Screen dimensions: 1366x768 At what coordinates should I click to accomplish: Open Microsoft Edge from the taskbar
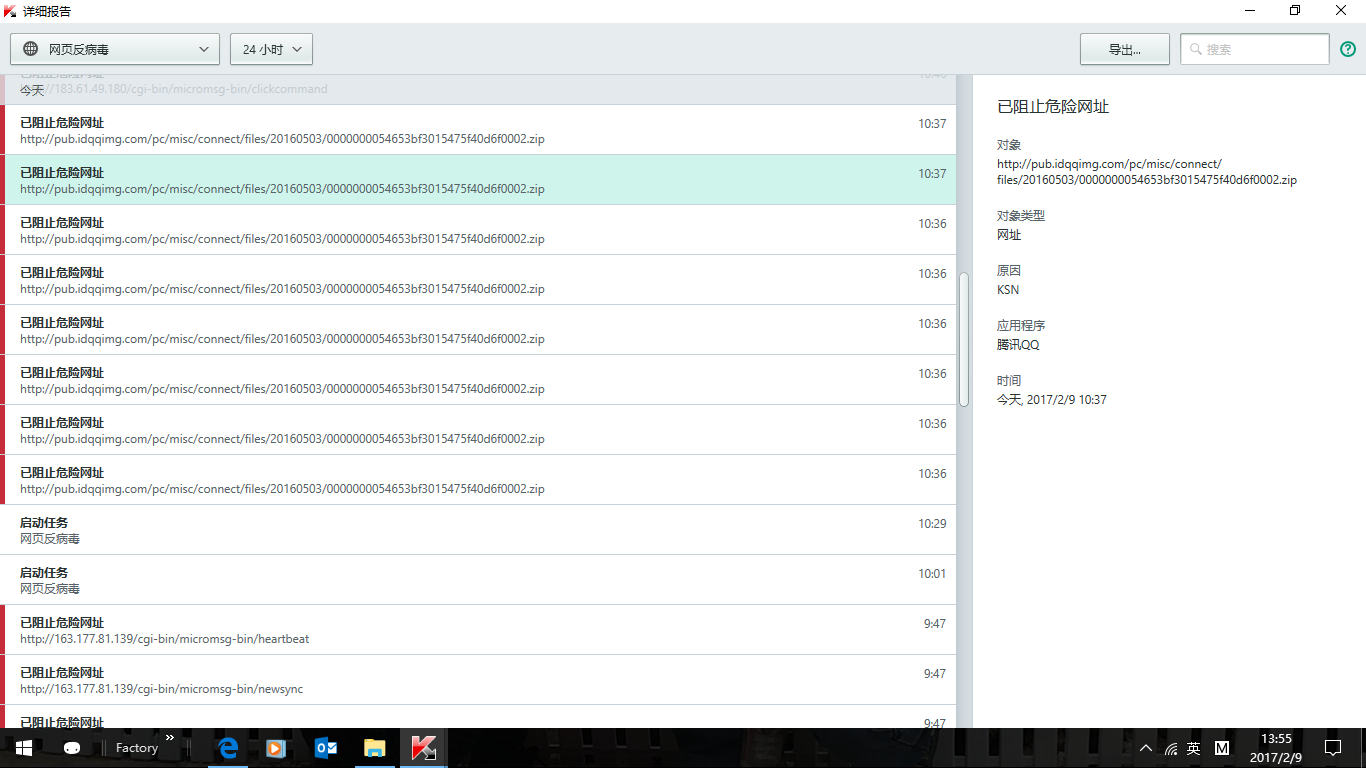coord(228,748)
